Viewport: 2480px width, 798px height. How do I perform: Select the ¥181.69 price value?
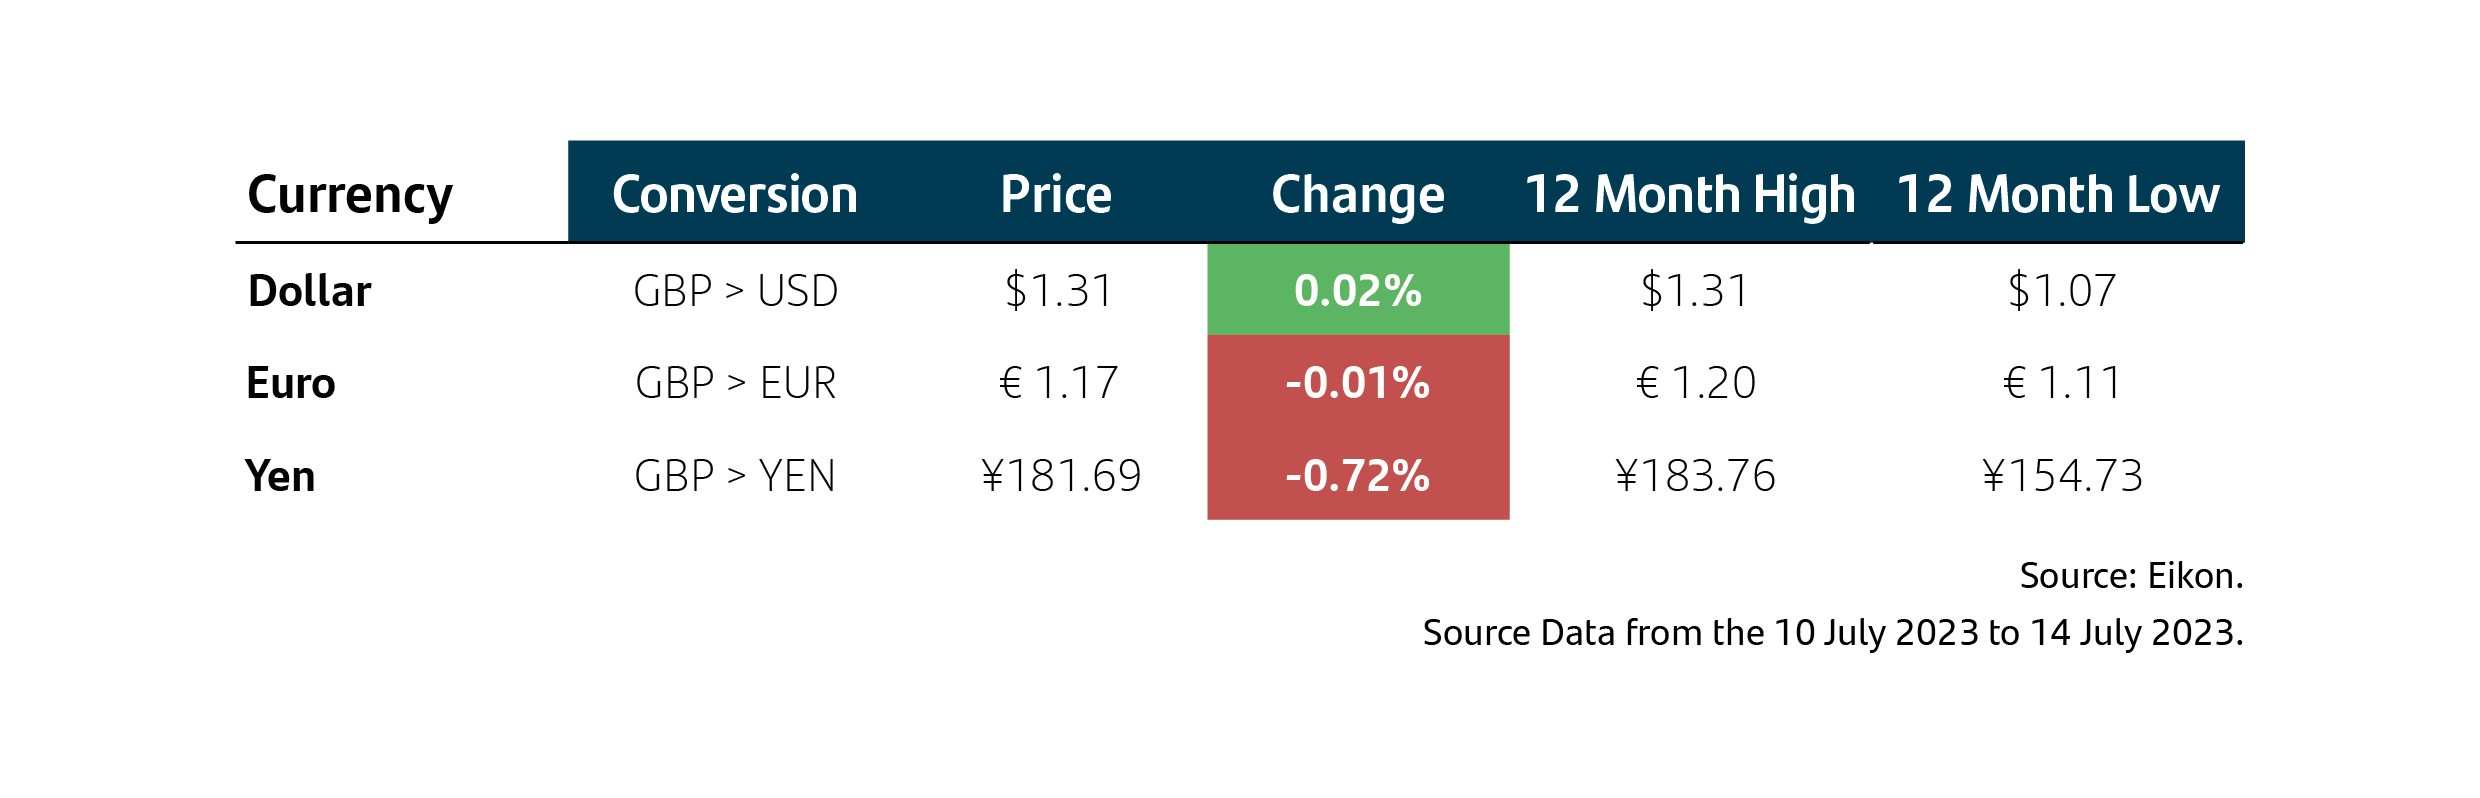point(1061,476)
